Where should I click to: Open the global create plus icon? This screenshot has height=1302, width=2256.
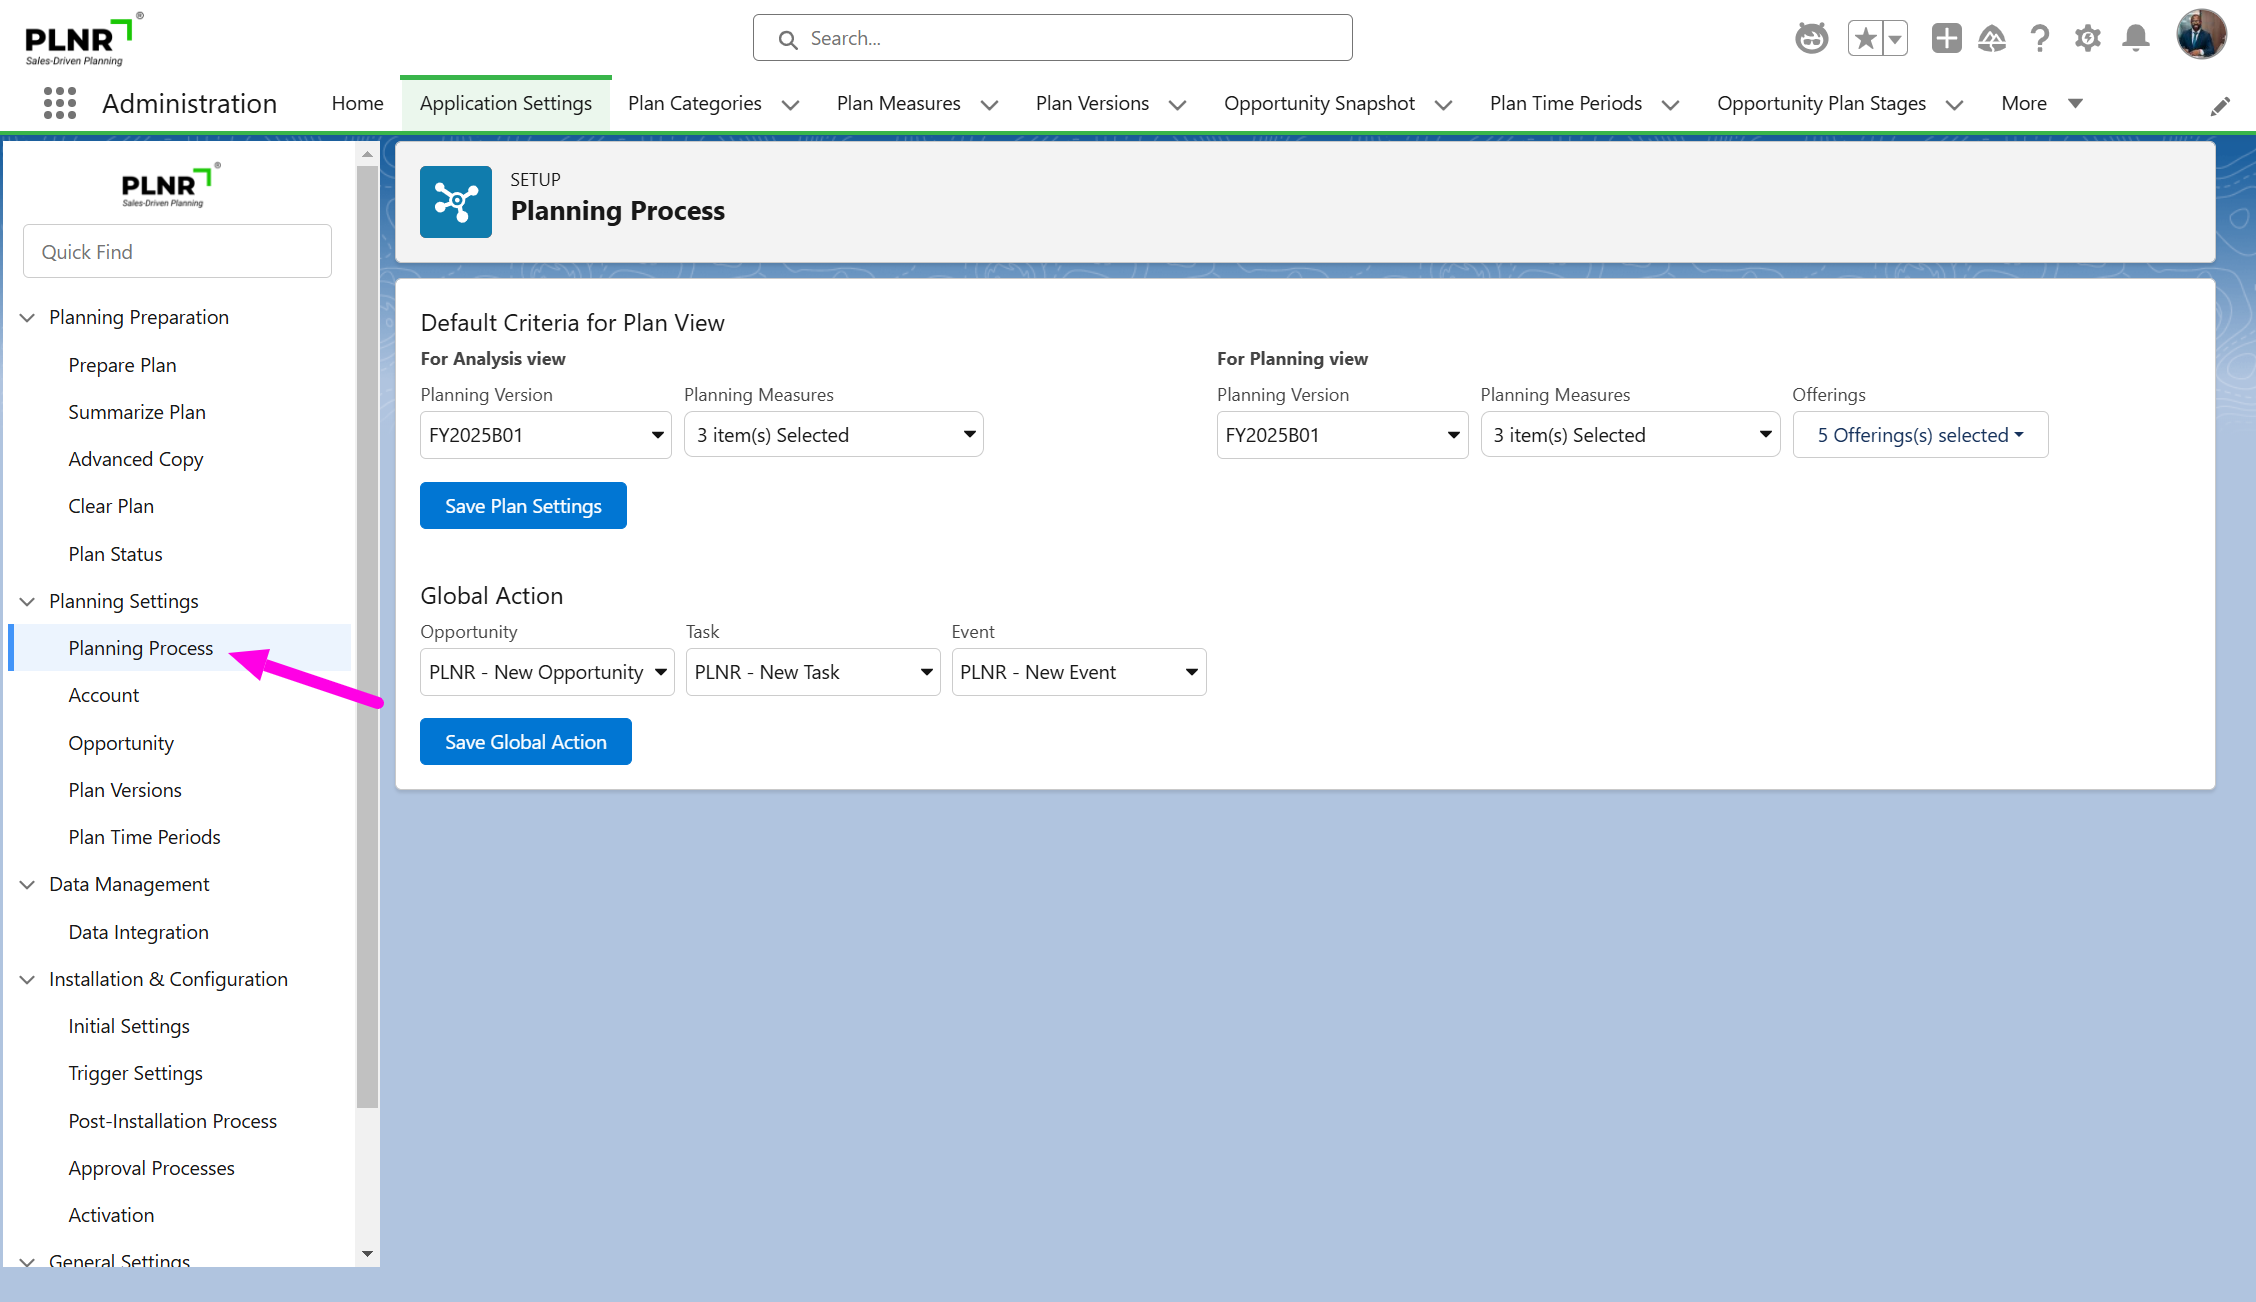point(1946,39)
